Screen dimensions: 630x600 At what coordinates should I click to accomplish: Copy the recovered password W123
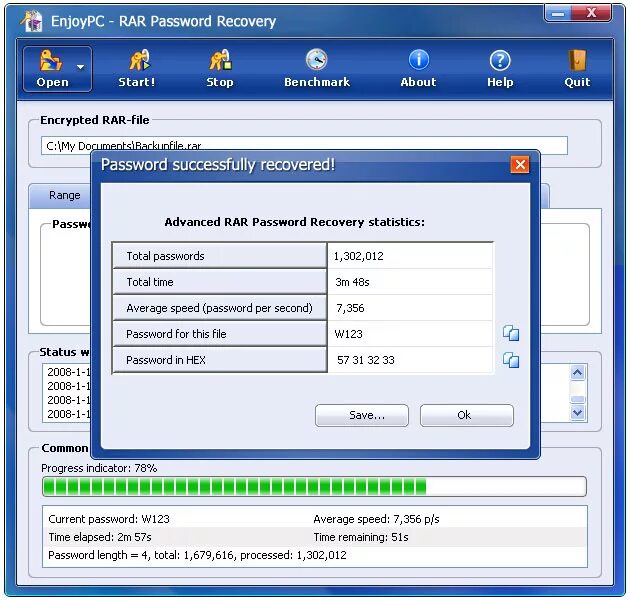(511, 333)
